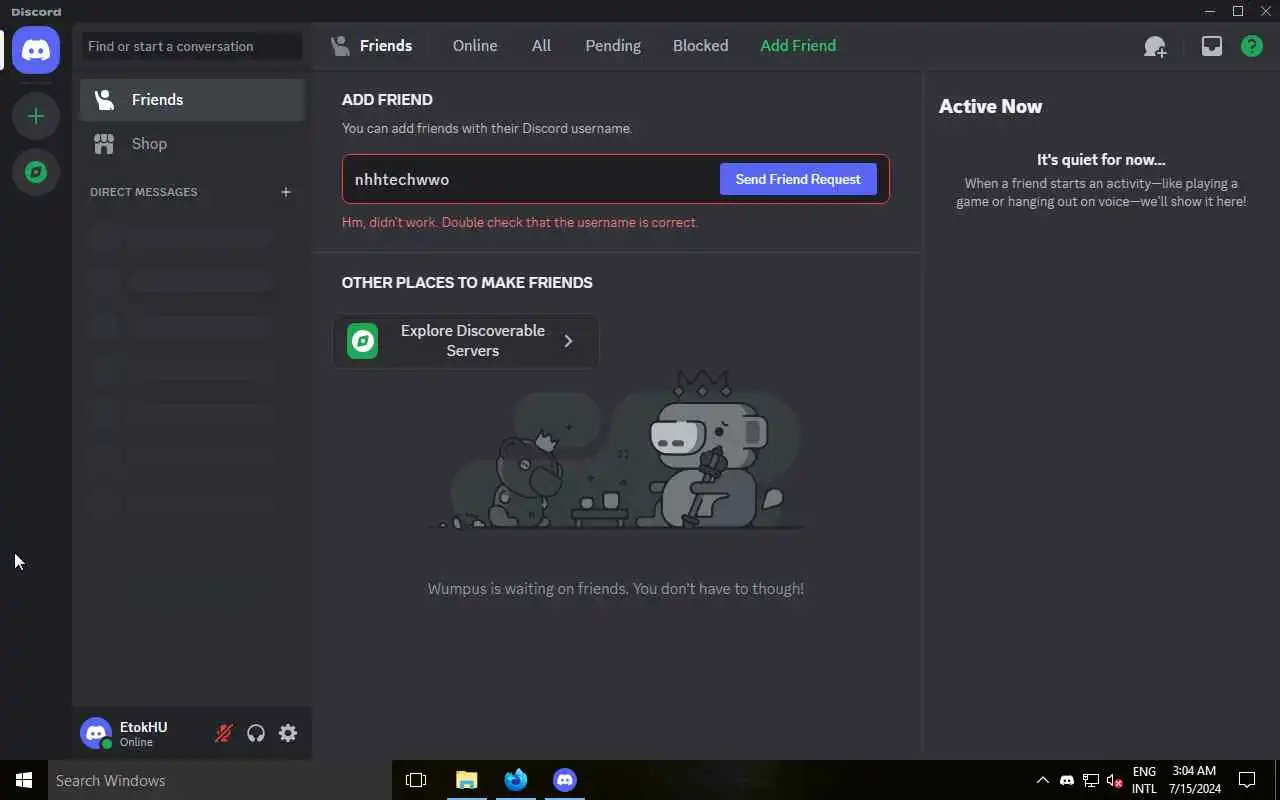Switch to the Online tab
Screen dimensions: 1280x800
tap(475, 46)
